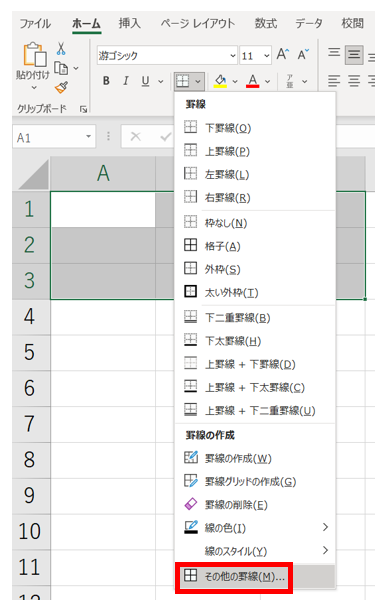The height and width of the screenshot is (614, 375).
Task: Click the Name Box showing A1
Action: (x=54, y=137)
